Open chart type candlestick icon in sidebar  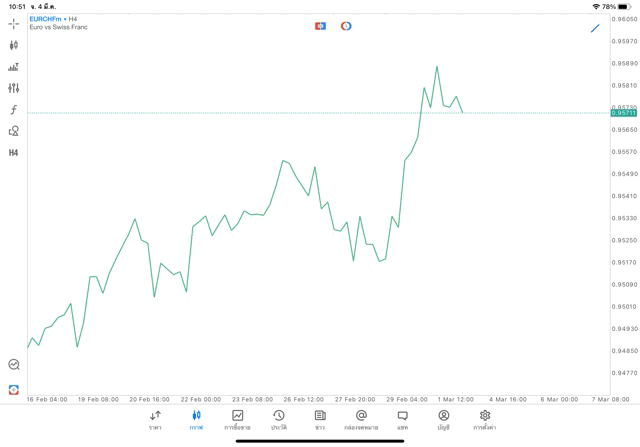click(x=13, y=45)
